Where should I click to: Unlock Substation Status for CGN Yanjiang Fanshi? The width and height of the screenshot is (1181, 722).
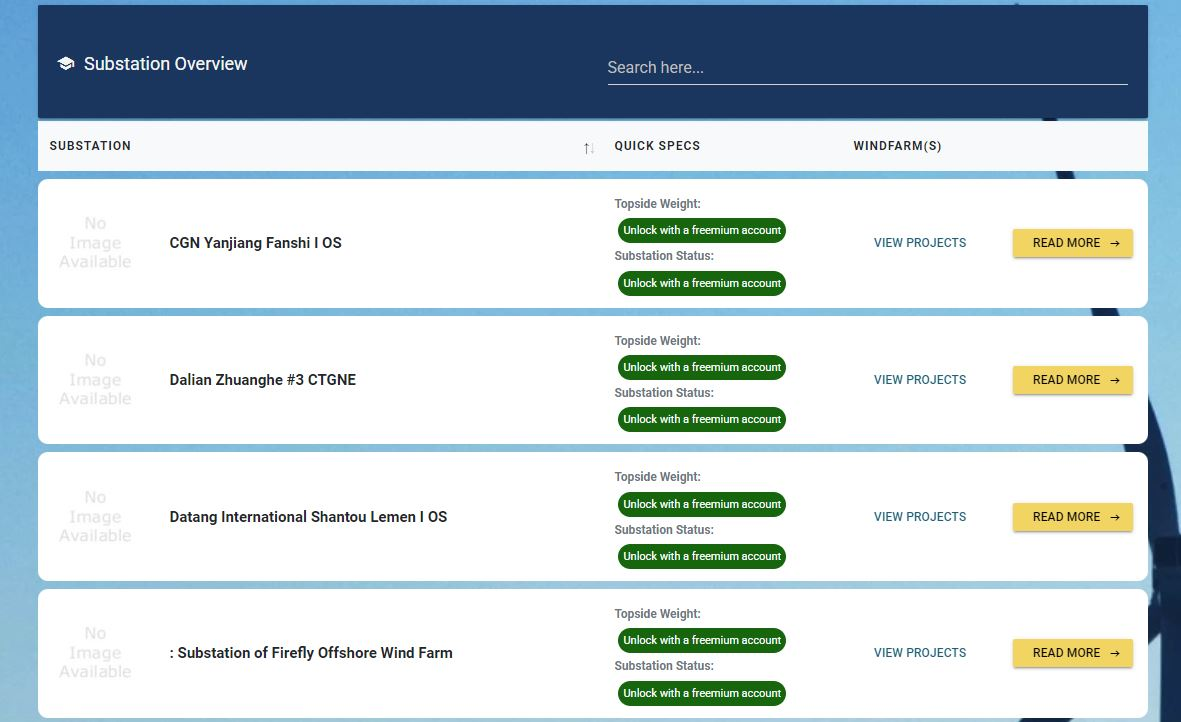[701, 283]
